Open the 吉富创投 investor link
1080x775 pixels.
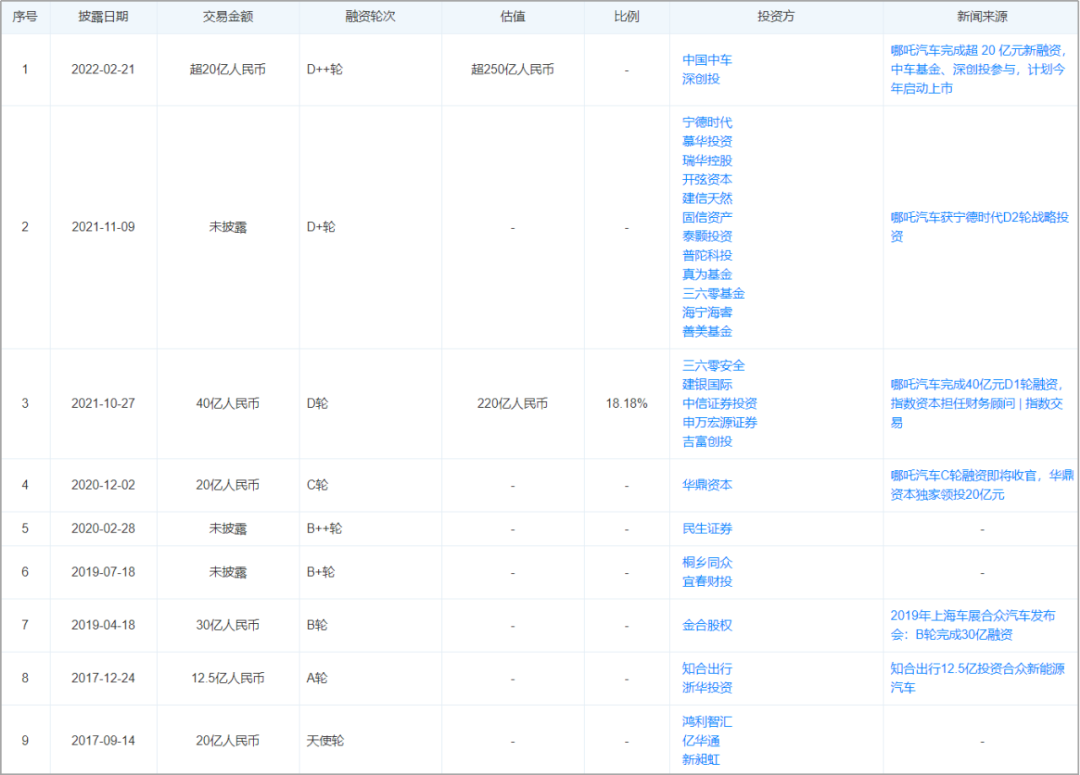tap(707, 441)
